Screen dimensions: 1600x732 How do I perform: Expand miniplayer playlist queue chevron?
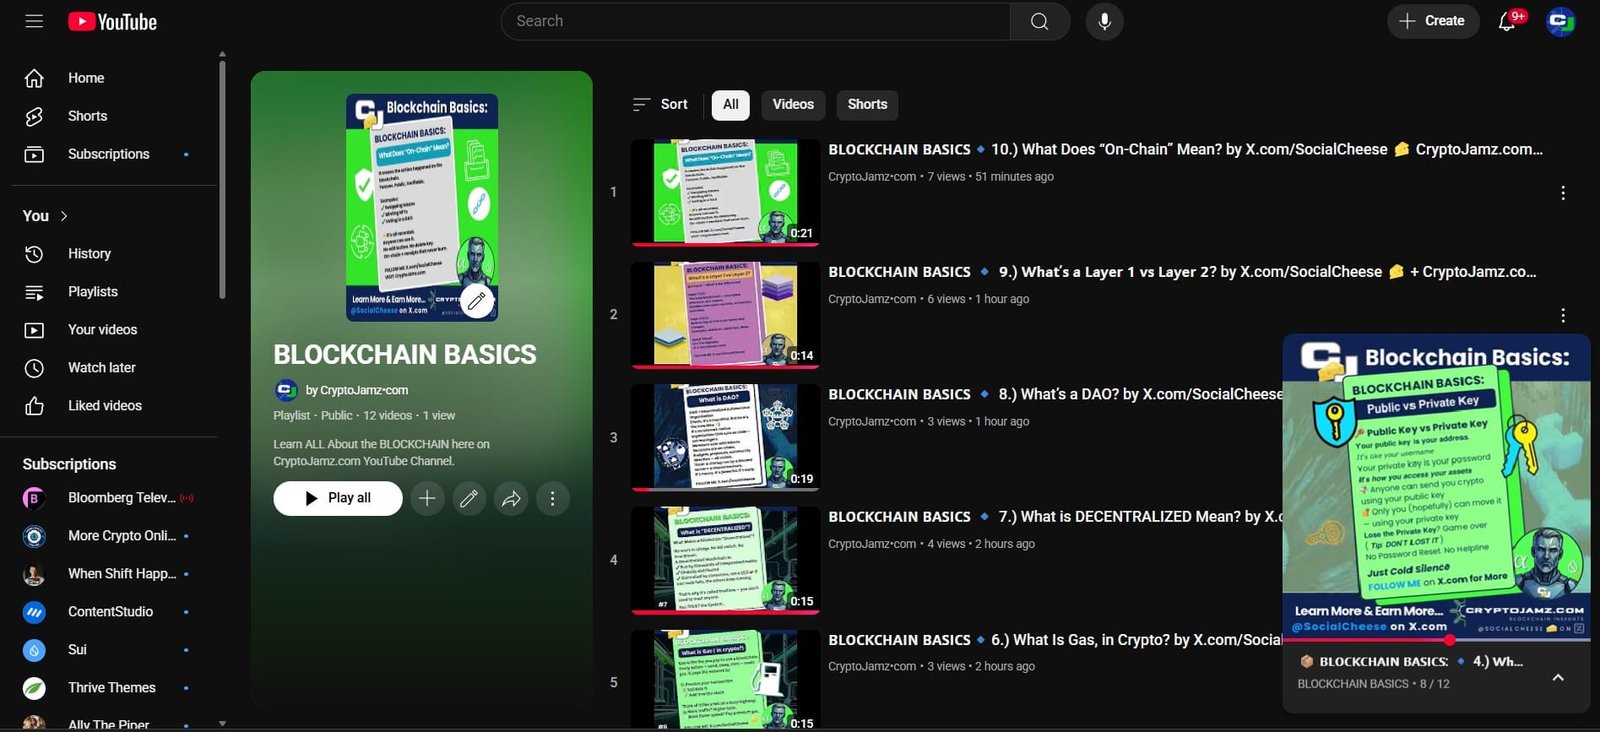coord(1558,677)
